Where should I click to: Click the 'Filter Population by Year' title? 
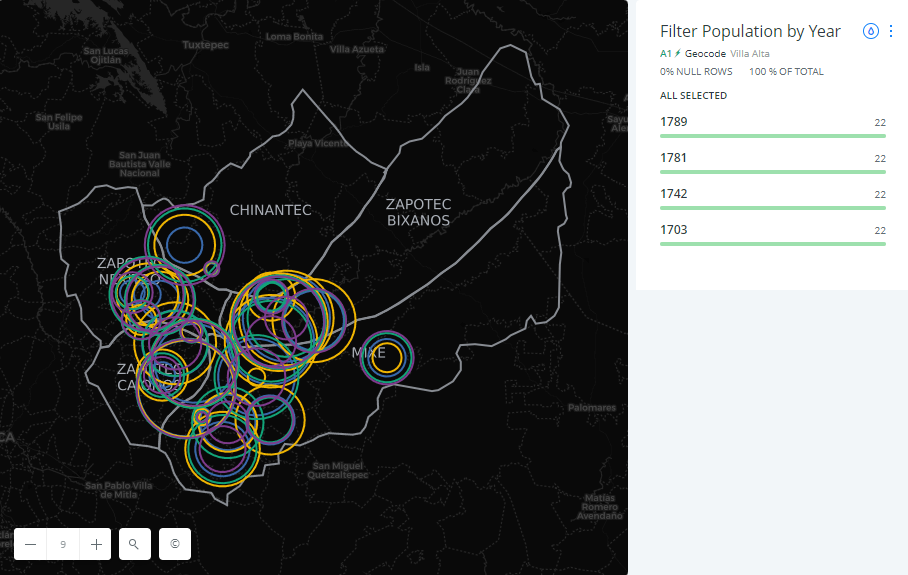click(750, 31)
